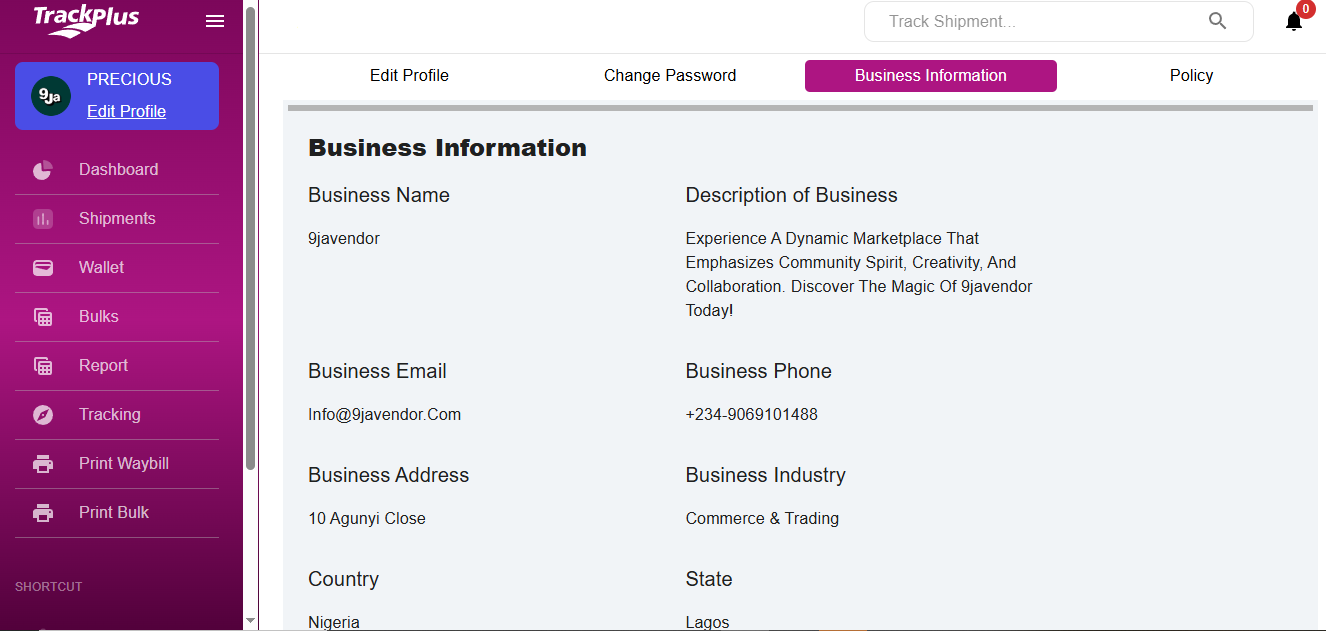The height and width of the screenshot is (631, 1326).
Task: Open the Edit Profile link in sidebar
Action: pyautogui.click(x=126, y=111)
